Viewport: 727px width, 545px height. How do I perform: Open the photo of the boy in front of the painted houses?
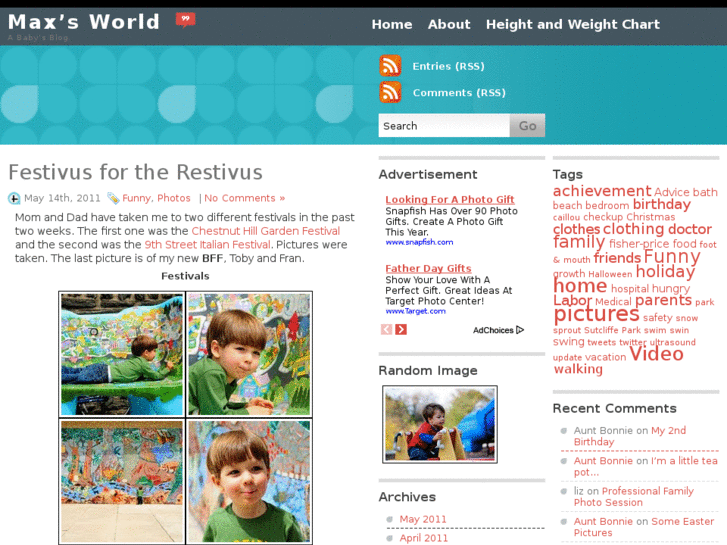(x=249, y=354)
